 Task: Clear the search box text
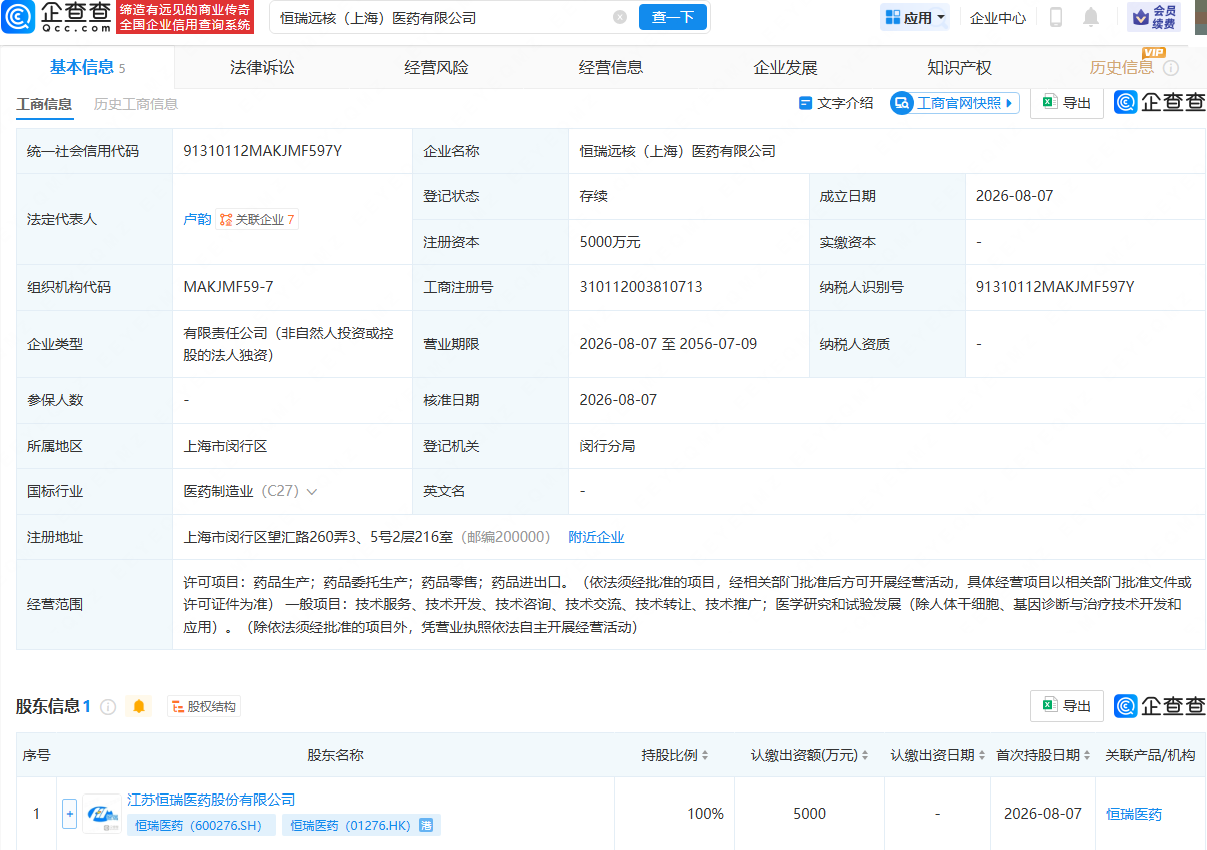(x=620, y=17)
